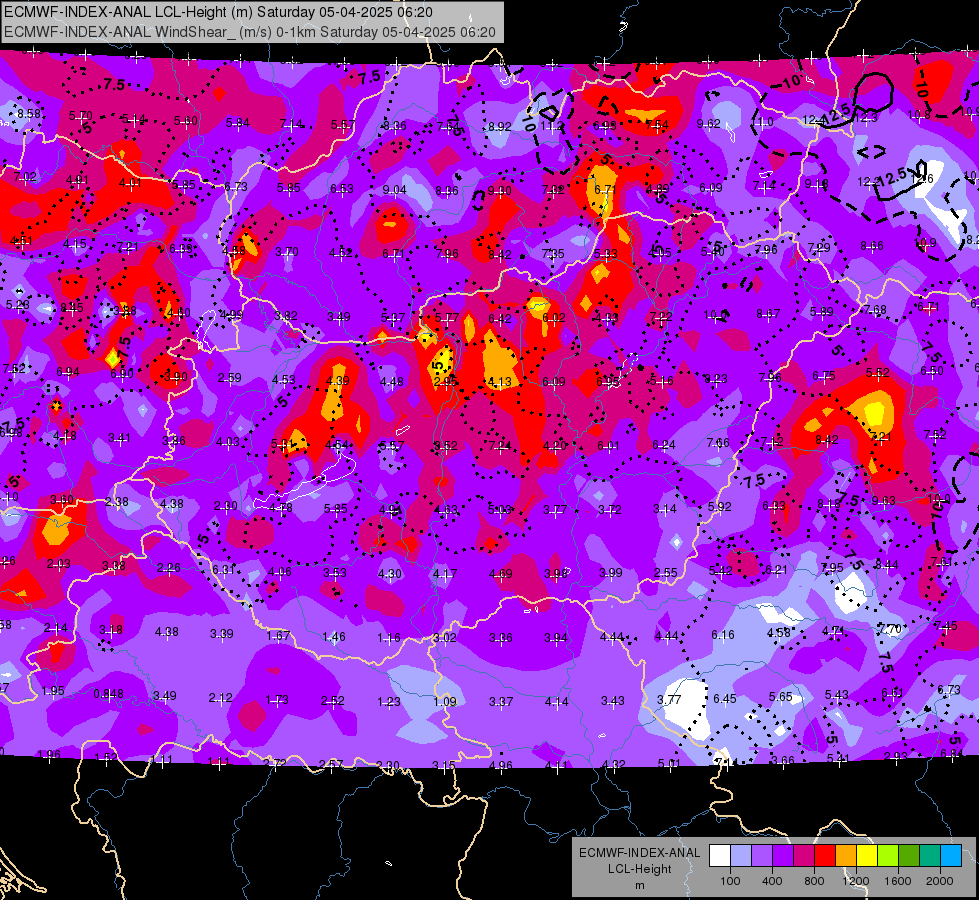This screenshot has width=979, height=900.
Task: Click the orange legend swatch
Action: (846, 856)
